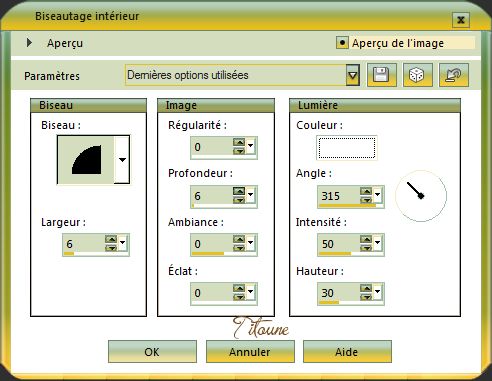Open help with the Aide button

[347, 352]
